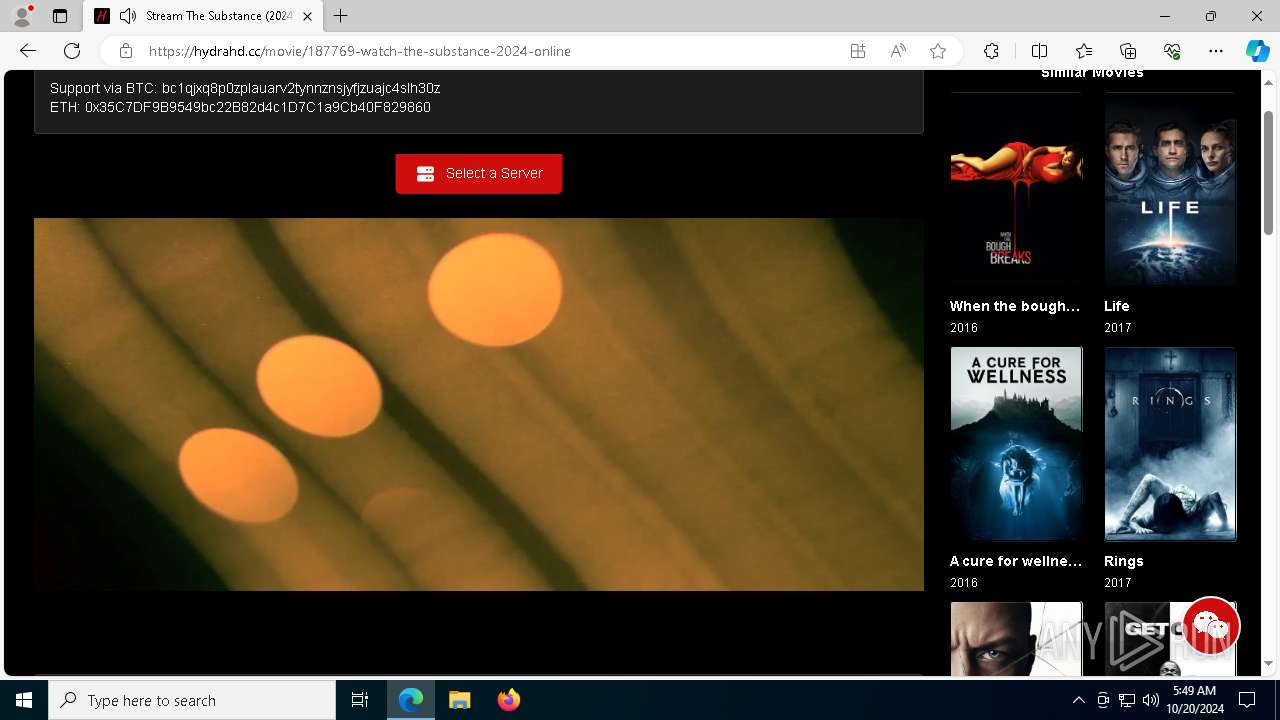The width and height of the screenshot is (1280, 720).
Task: Open File Explorer from the taskbar
Action: (460, 700)
